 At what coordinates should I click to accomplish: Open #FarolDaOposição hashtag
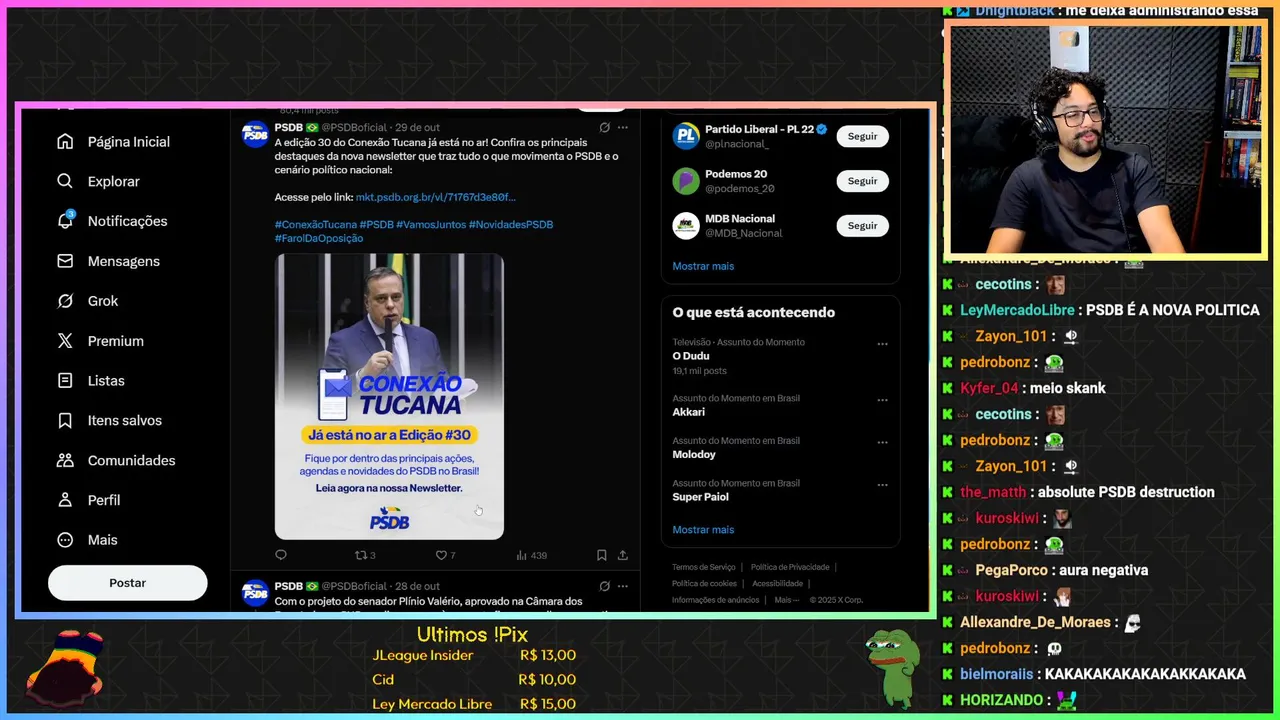(319, 239)
